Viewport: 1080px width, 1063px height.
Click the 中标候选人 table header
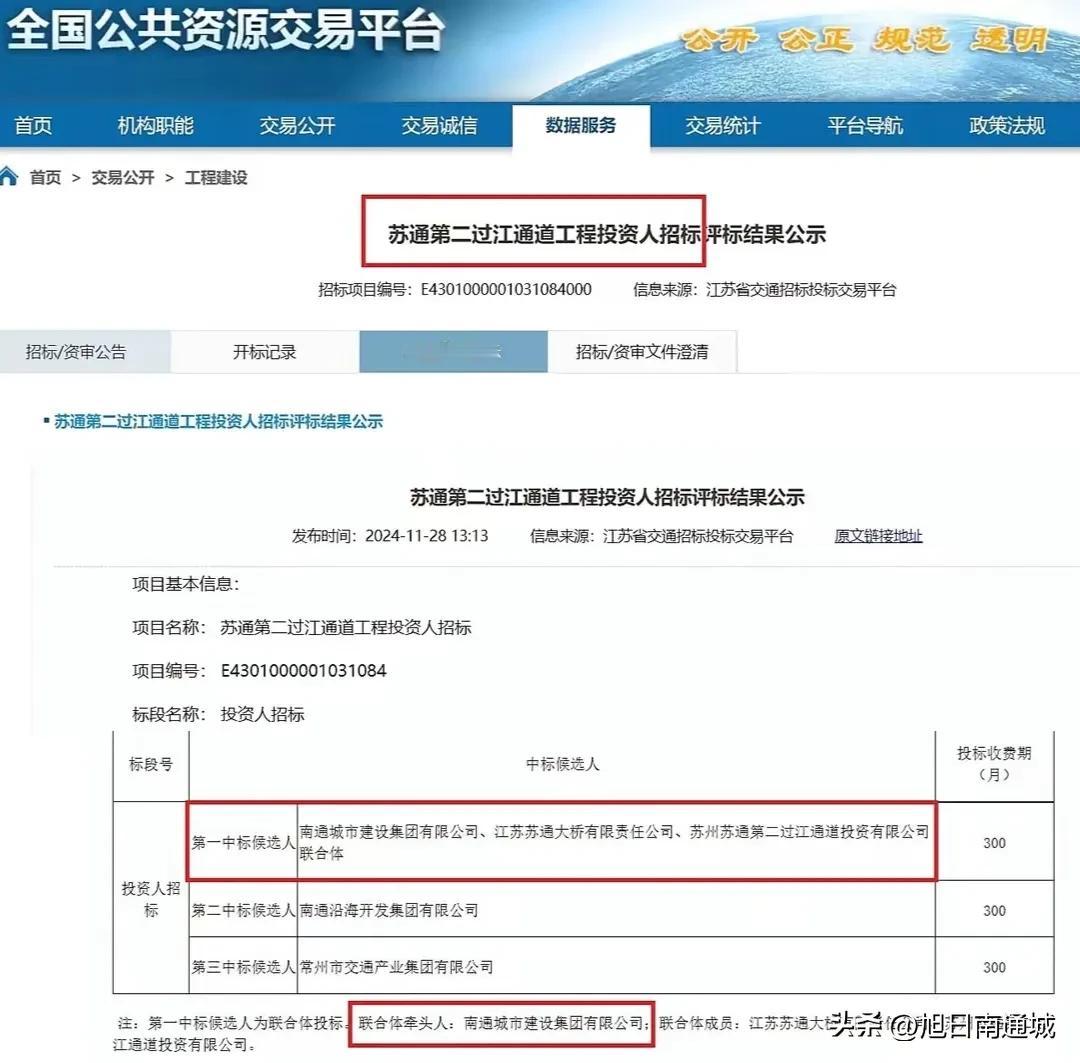(x=562, y=764)
